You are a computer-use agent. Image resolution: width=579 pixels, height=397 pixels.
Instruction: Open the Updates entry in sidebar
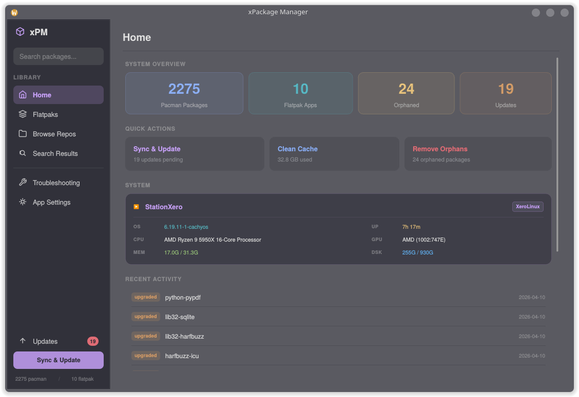tap(58, 341)
